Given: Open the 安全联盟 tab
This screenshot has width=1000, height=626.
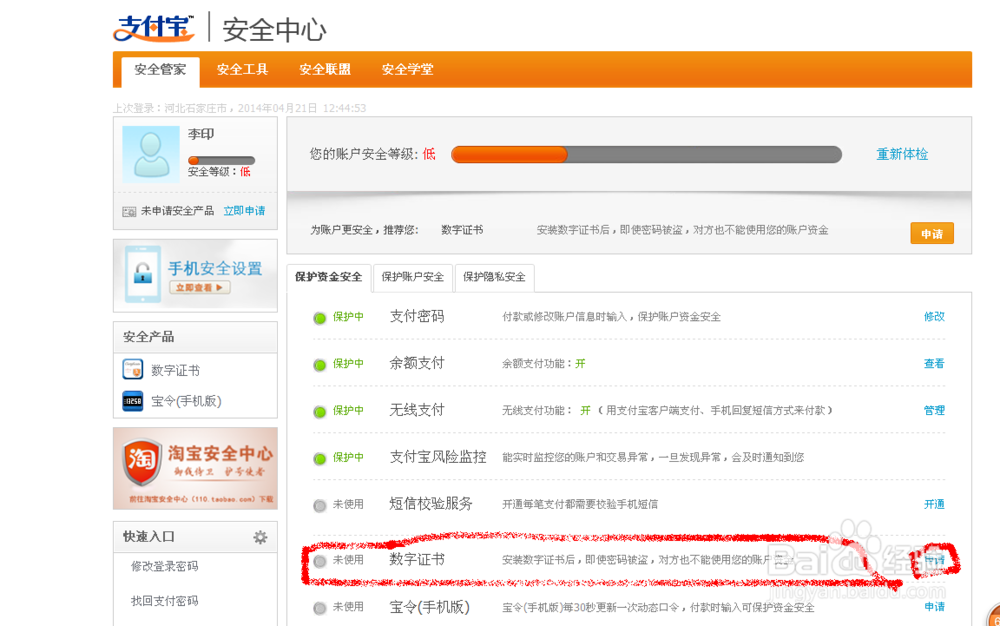Looking at the screenshot, I should click(x=325, y=69).
